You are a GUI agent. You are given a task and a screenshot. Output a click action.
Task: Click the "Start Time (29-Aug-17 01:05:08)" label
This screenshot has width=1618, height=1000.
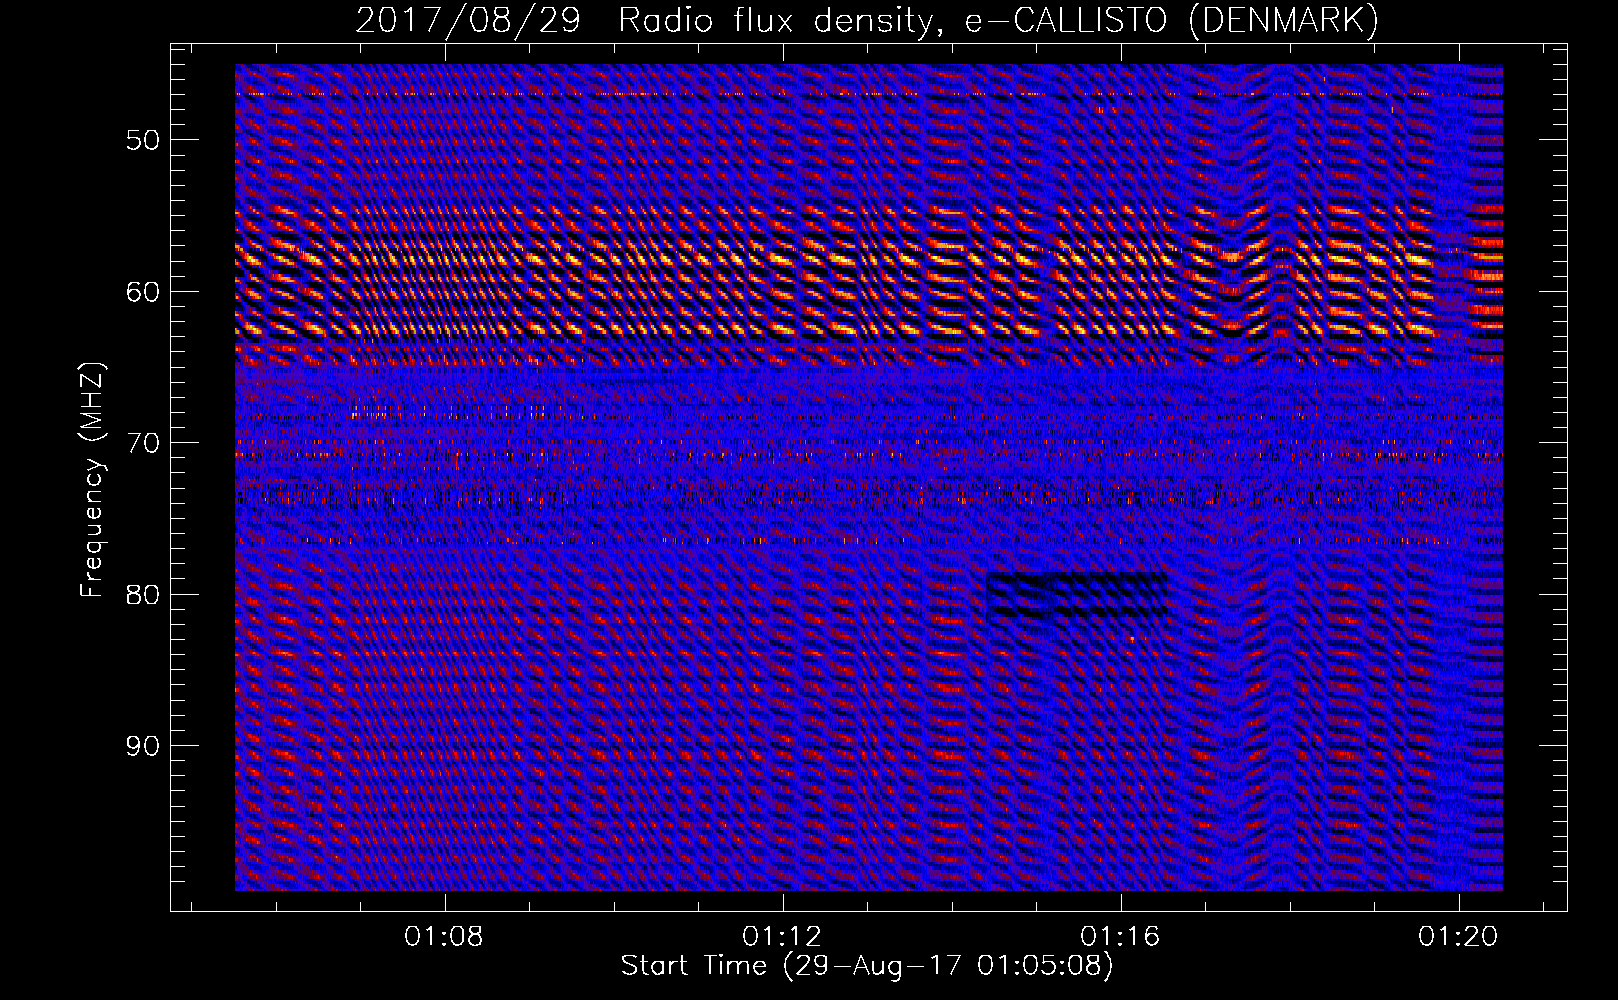pos(867,966)
